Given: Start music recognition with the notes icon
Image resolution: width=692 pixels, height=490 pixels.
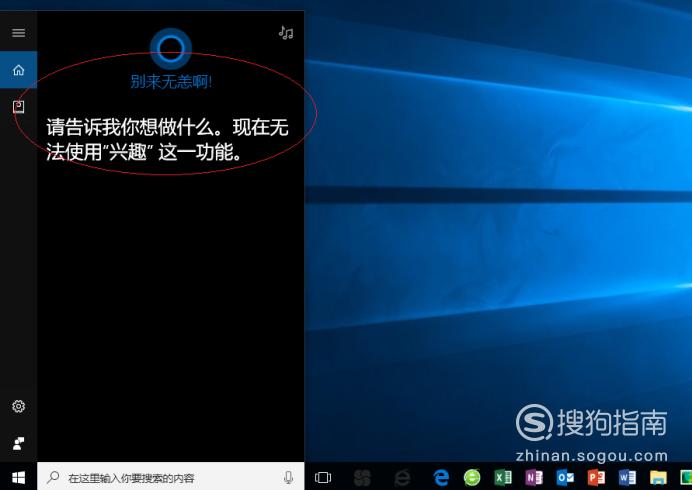Looking at the screenshot, I should pyautogui.click(x=286, y=33).
